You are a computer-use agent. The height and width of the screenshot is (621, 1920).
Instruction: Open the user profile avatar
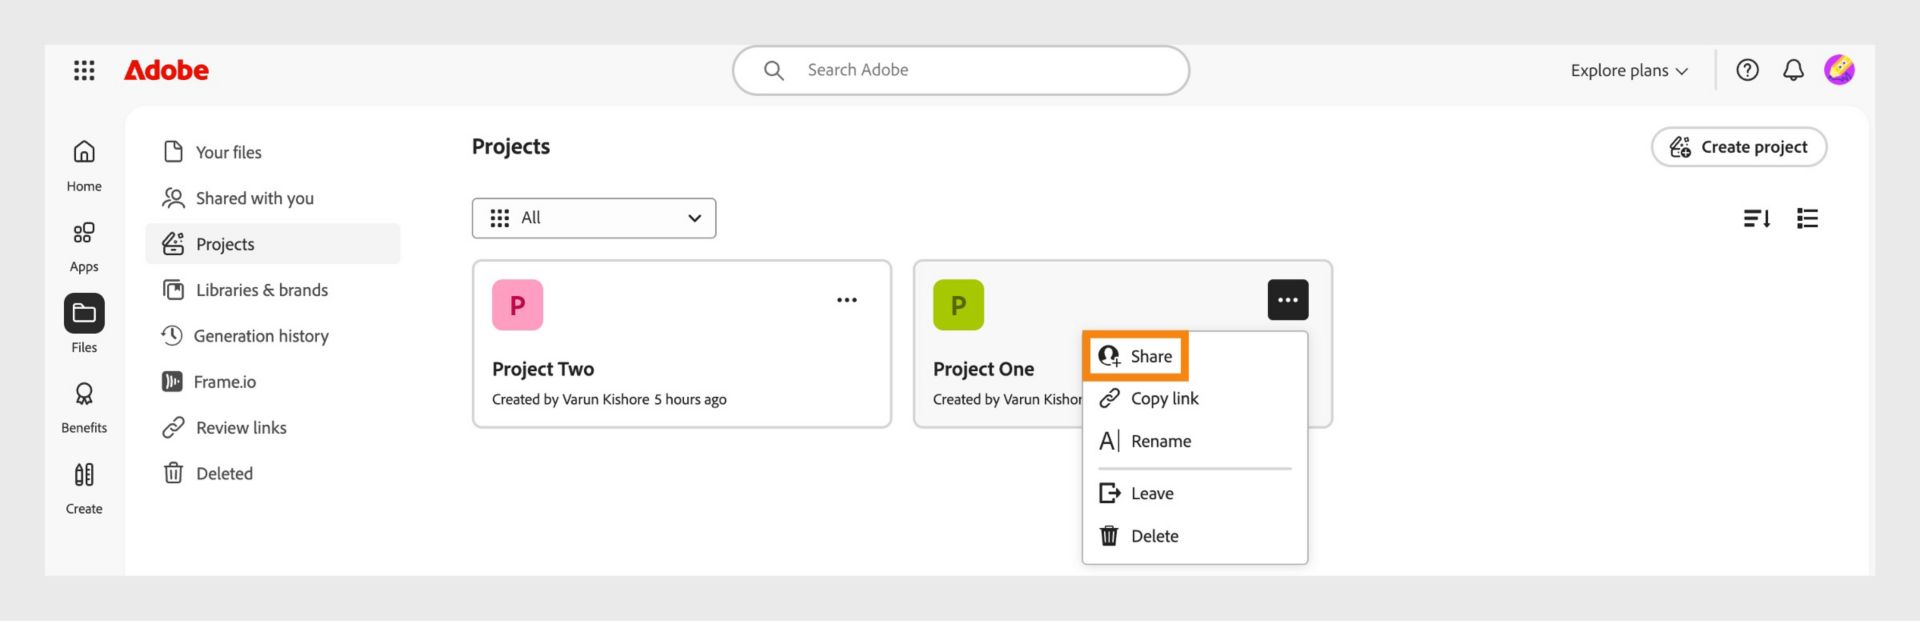[x=1839, y=70]
